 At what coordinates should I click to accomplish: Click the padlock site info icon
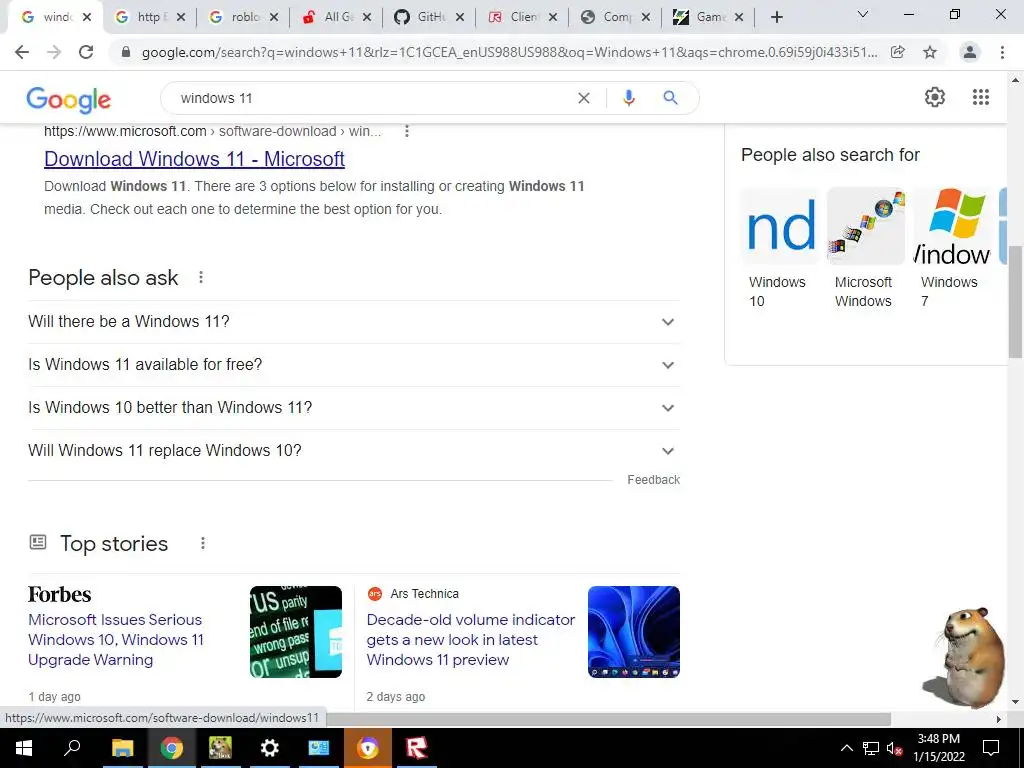click(x=126, y=52)
